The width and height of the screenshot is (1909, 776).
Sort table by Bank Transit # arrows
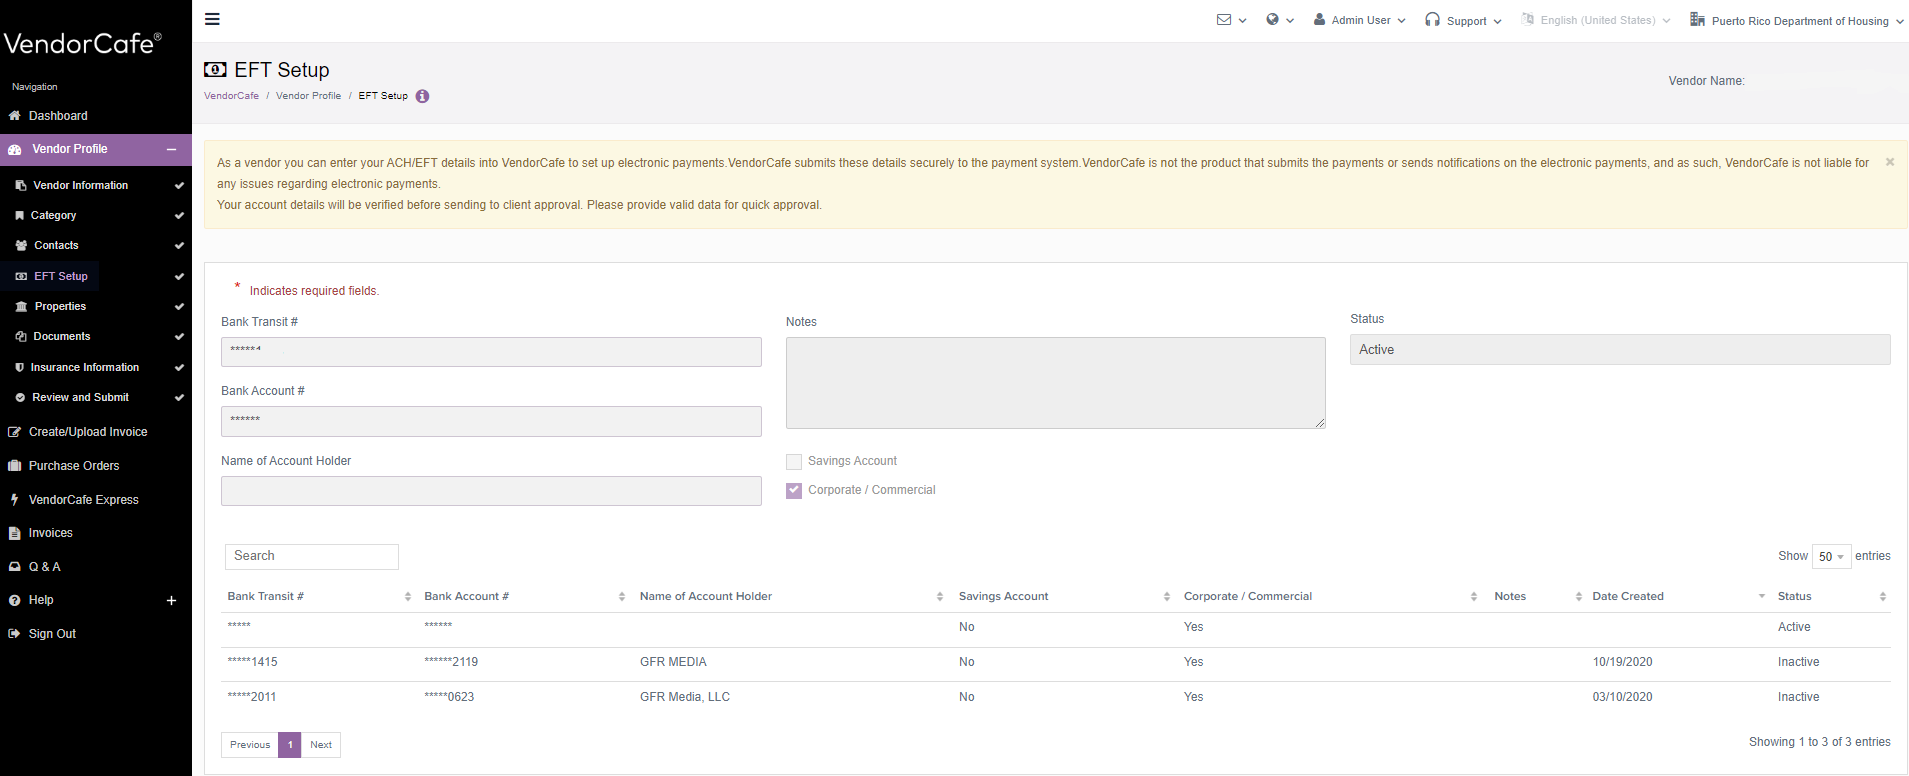point(407,597)
